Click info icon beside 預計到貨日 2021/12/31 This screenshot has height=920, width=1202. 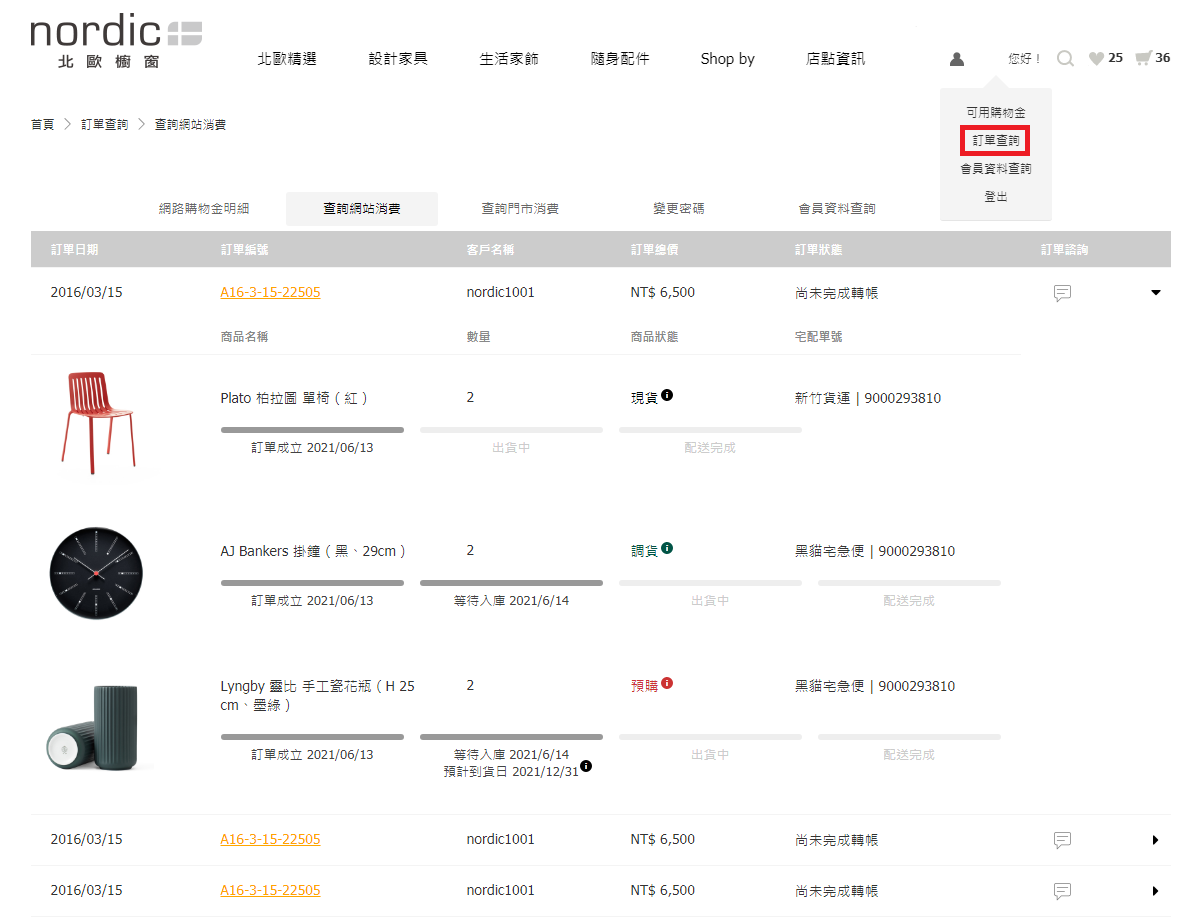click(586, 766)
